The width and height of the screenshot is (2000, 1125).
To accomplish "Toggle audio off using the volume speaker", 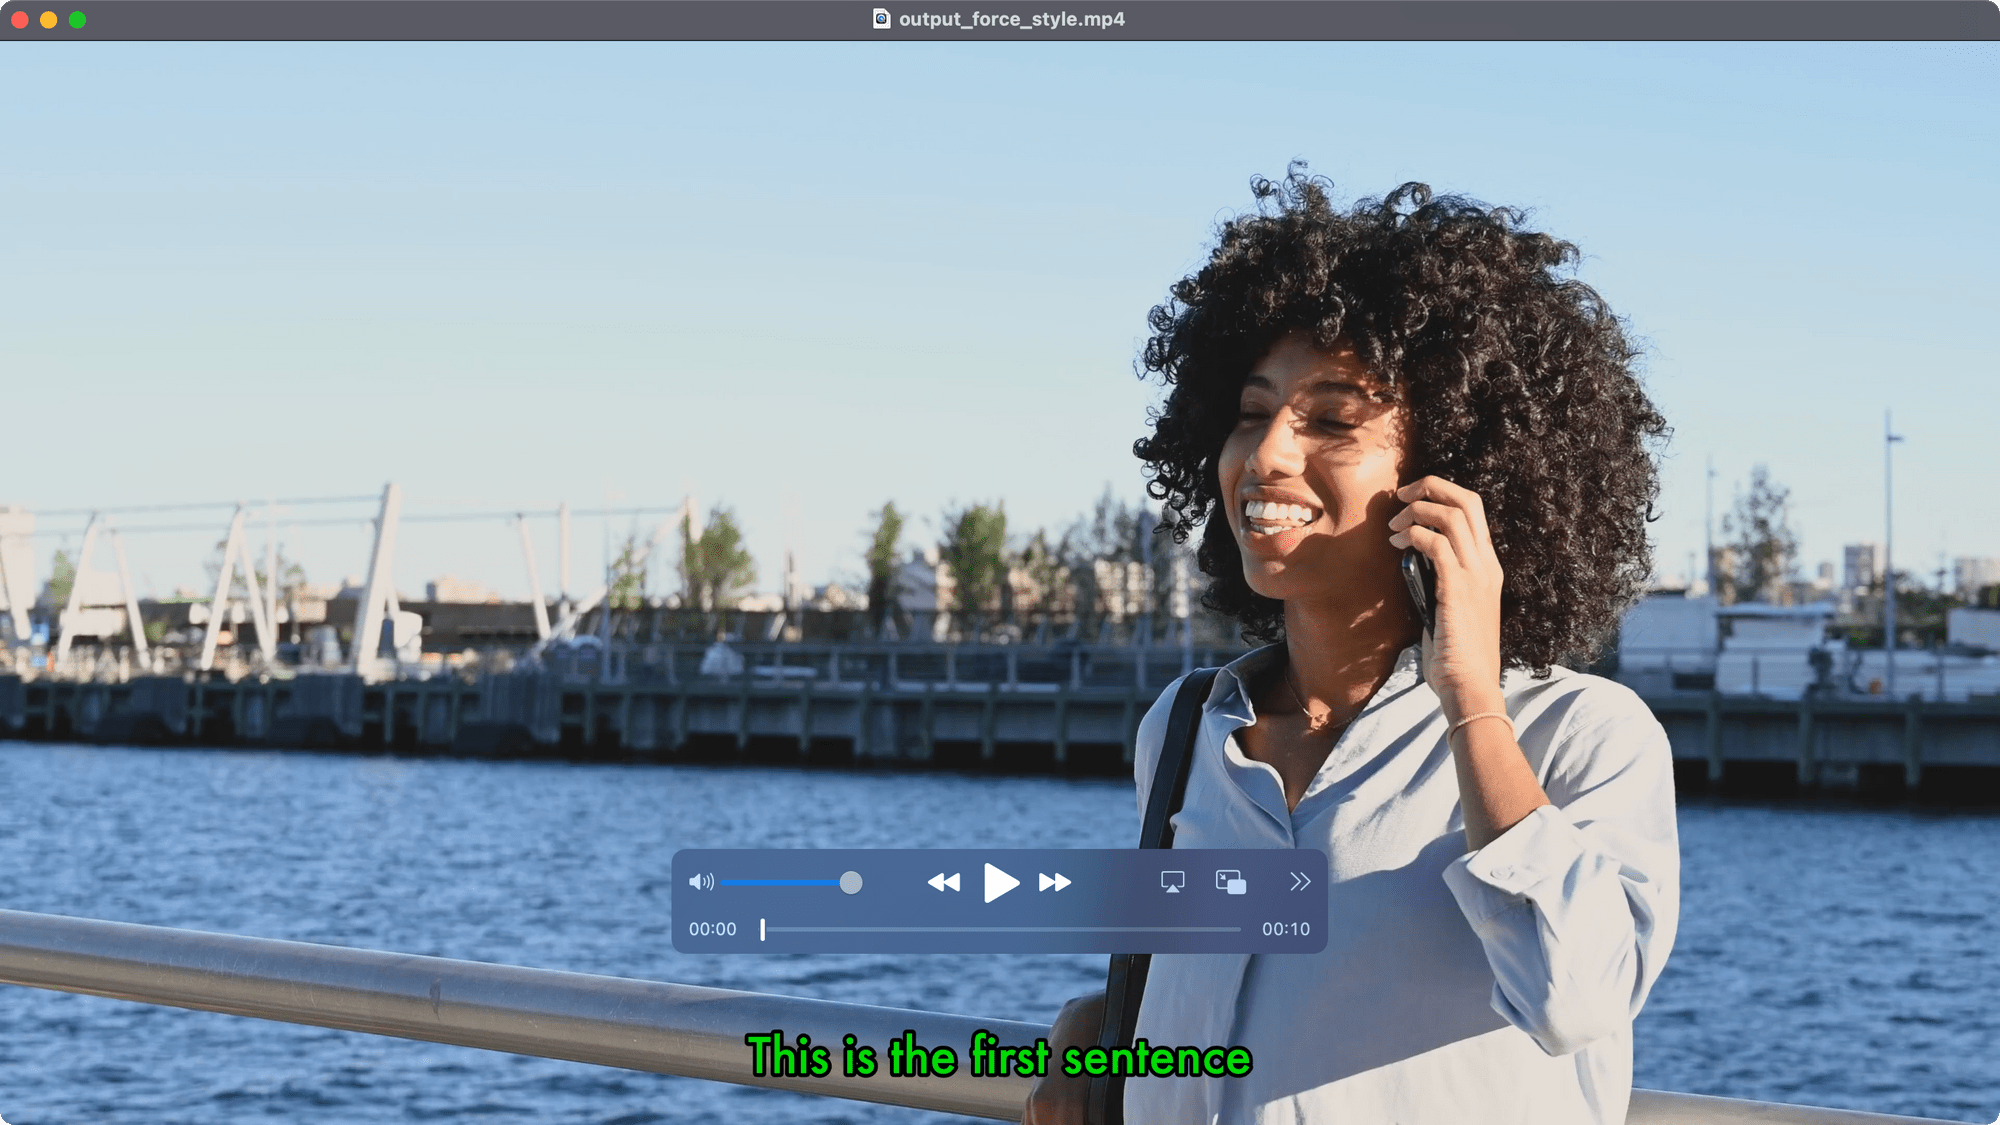I will (702, 881).
